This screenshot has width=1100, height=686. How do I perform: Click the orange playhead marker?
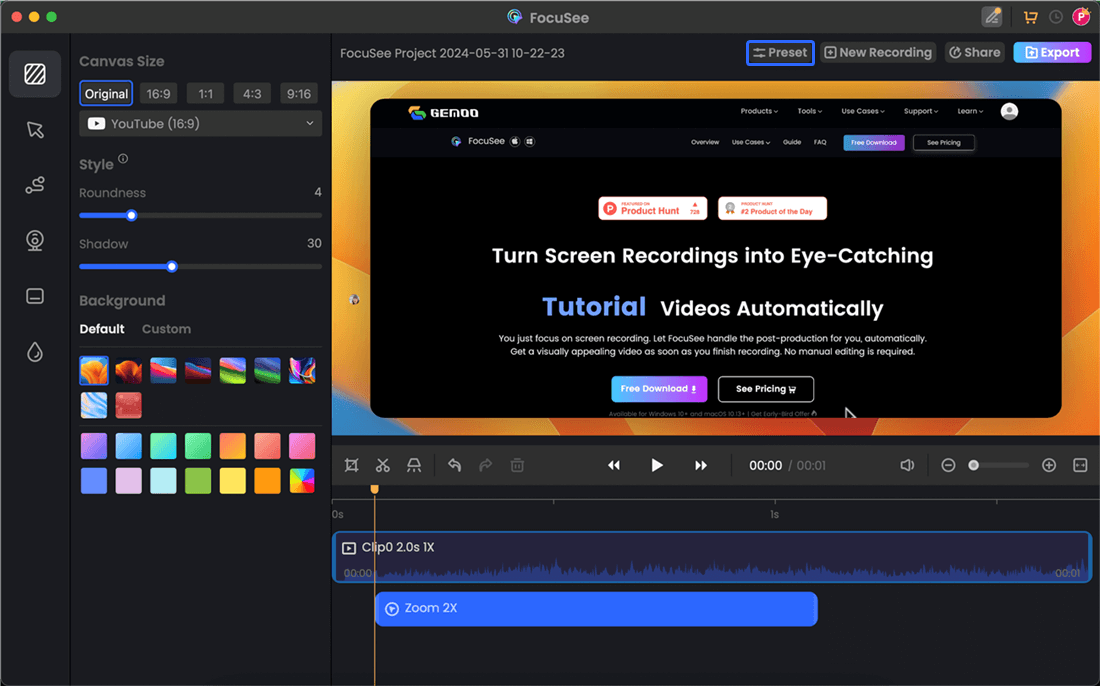pos(375,489)
